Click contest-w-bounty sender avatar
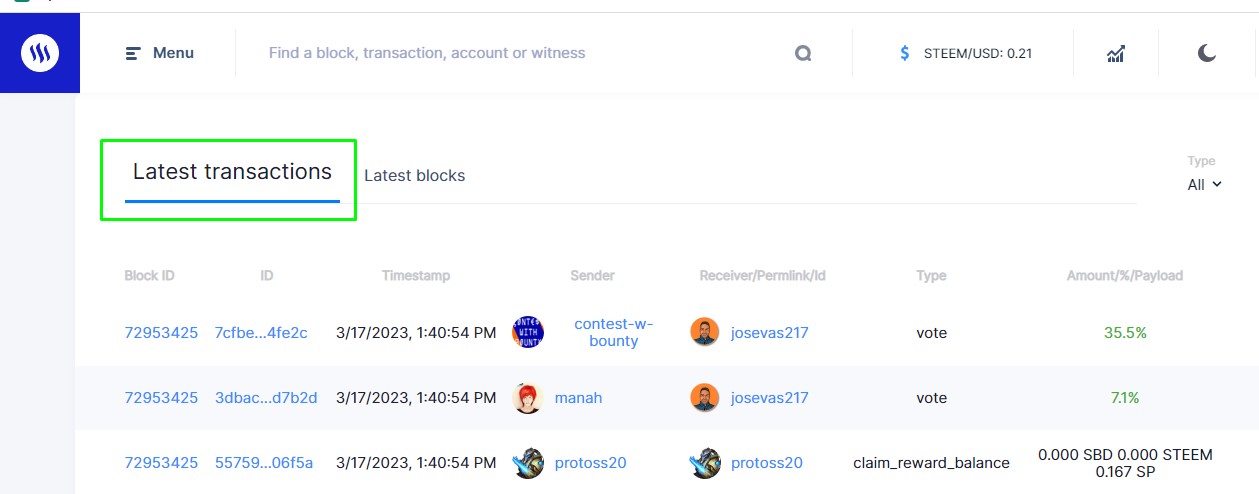 [528, 332]
